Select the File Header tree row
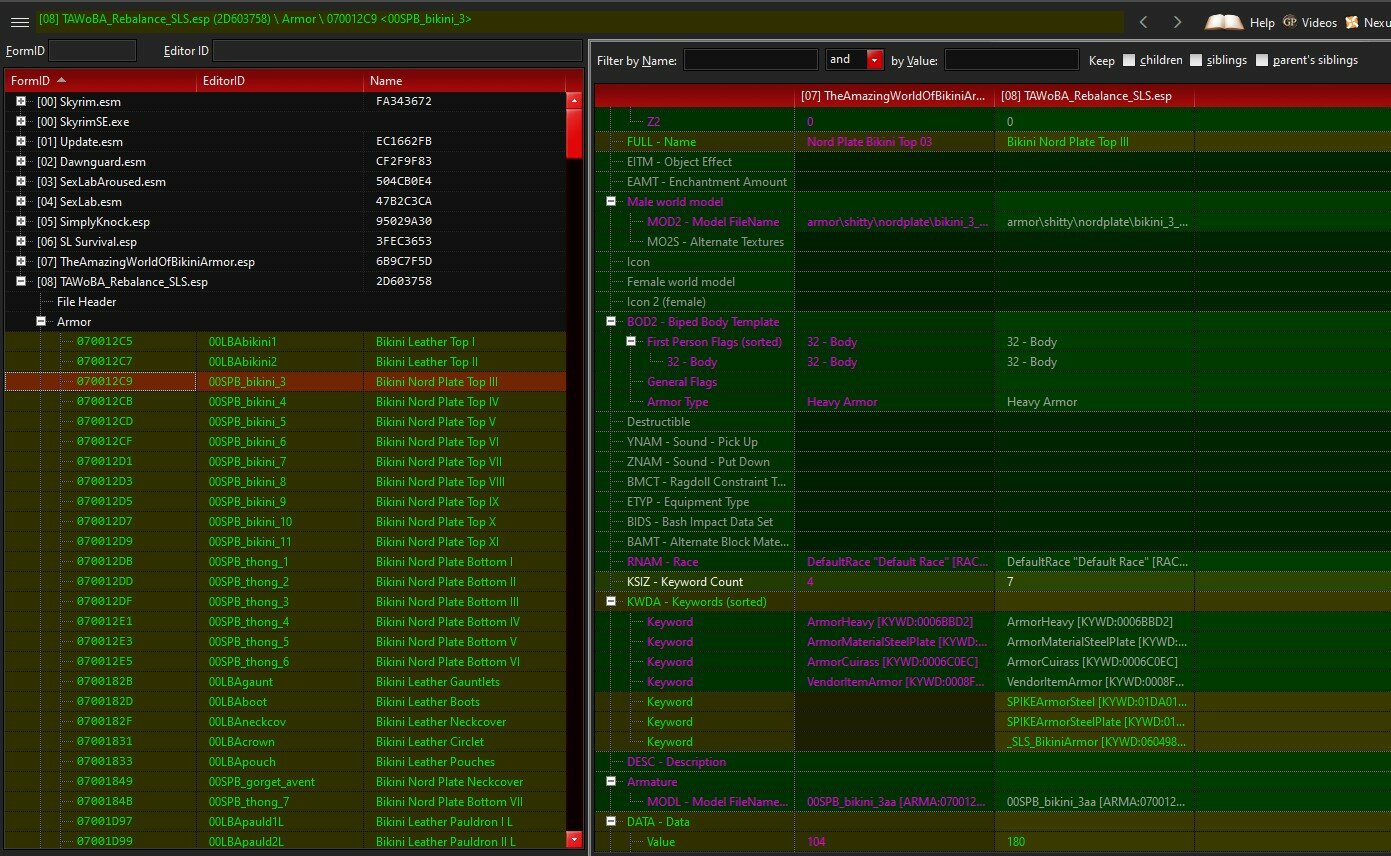 (x=285, y=301)
